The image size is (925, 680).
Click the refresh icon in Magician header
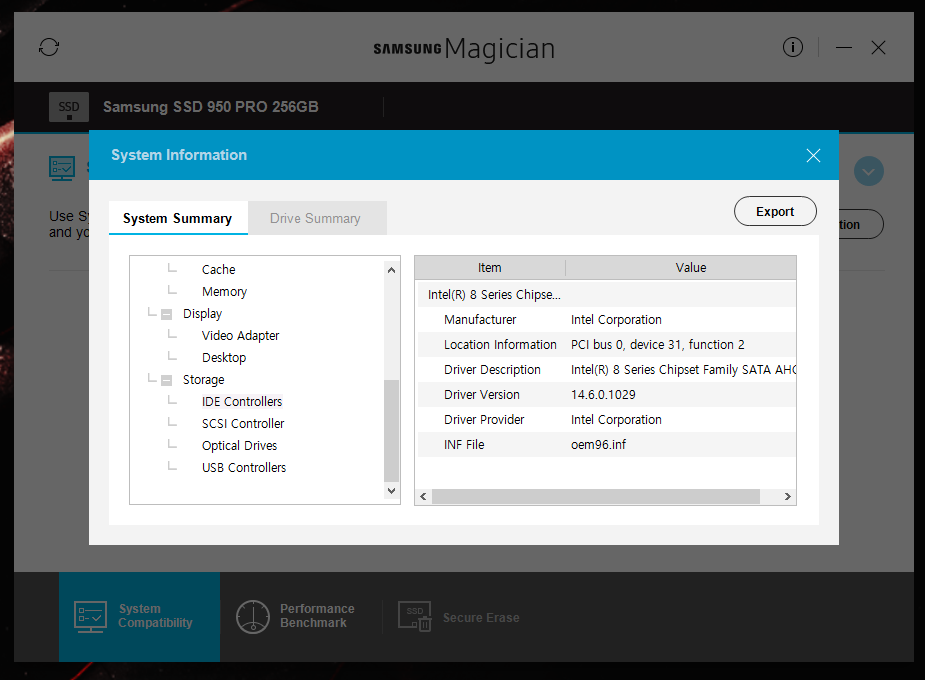click(x=49, y=47)
